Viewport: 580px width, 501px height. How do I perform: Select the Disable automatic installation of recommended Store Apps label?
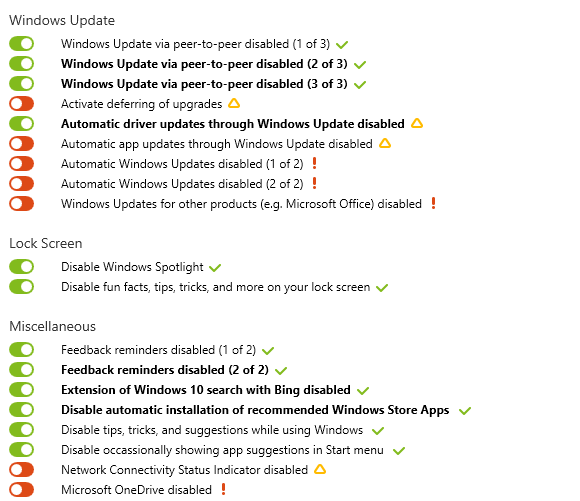255,410
